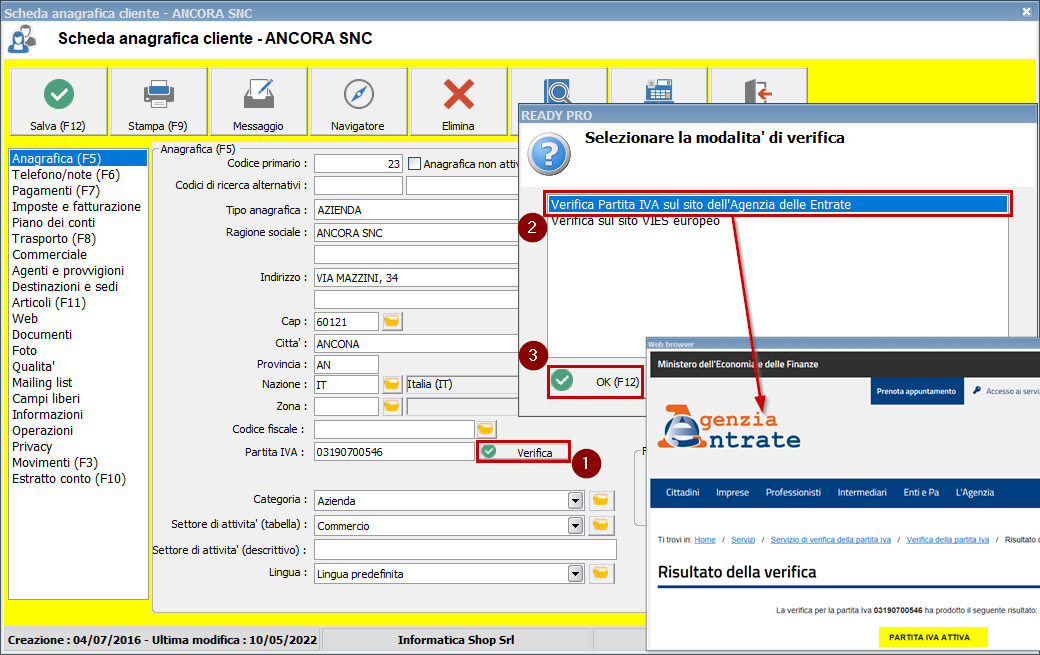The width and height of the screenshot is (1040, 655).
Task: Open the Documenti section
Action: 42,335
